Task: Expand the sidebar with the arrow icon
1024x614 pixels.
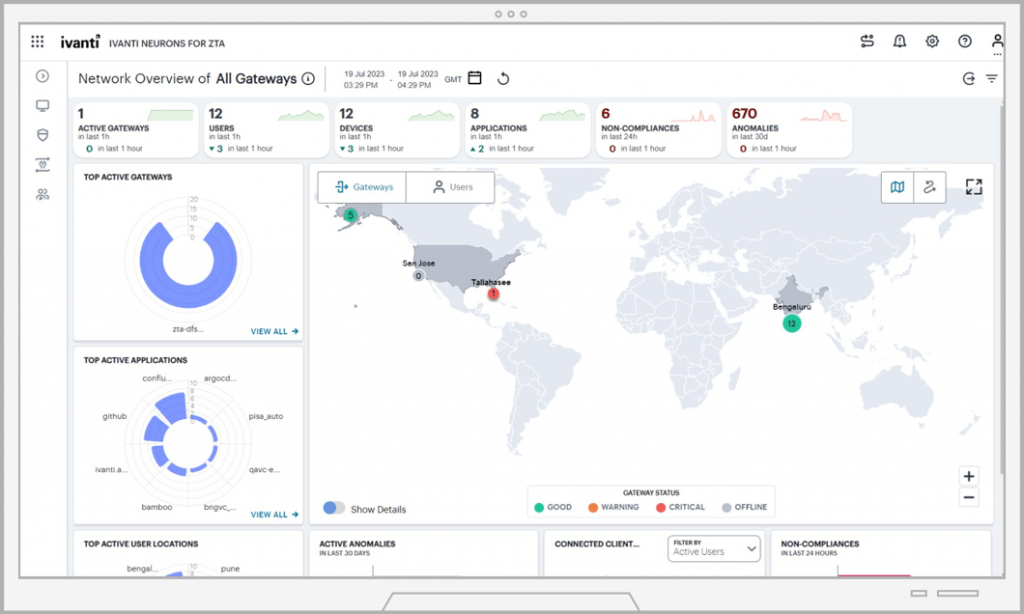Action: pos(42,76)
